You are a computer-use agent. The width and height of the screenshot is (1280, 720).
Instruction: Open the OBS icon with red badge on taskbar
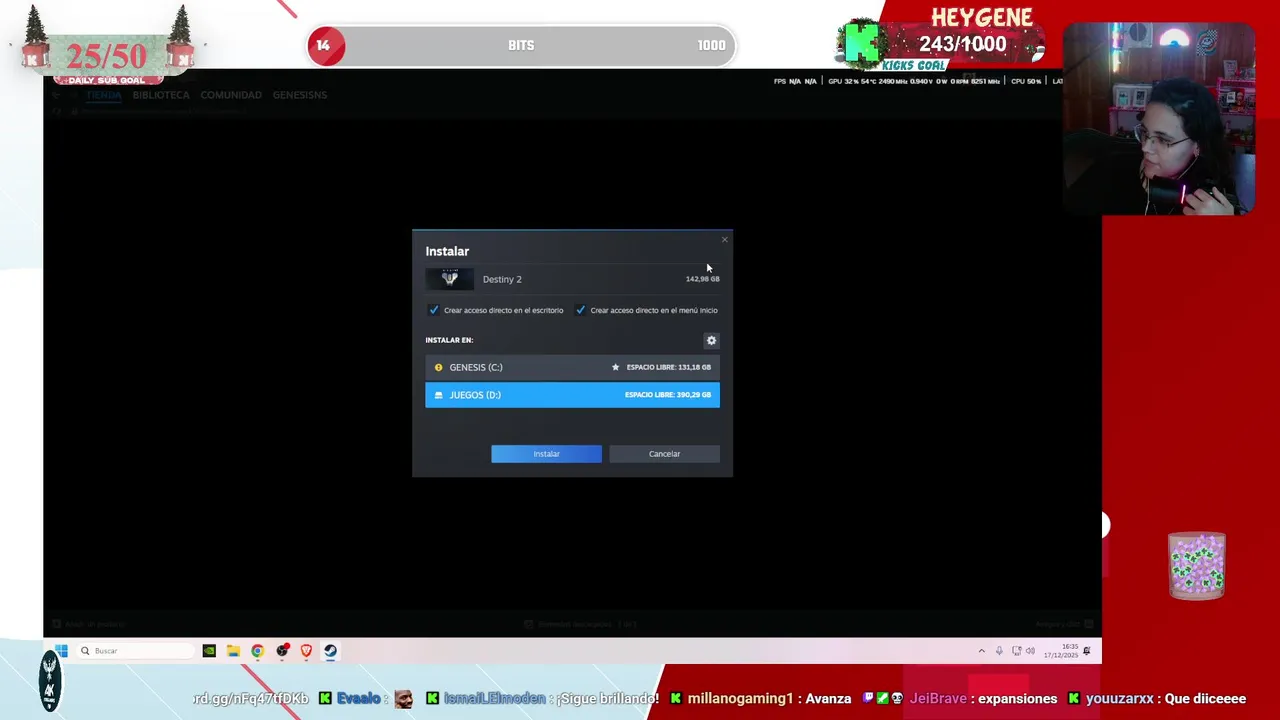pyautogui.click(x=282, y=651)
